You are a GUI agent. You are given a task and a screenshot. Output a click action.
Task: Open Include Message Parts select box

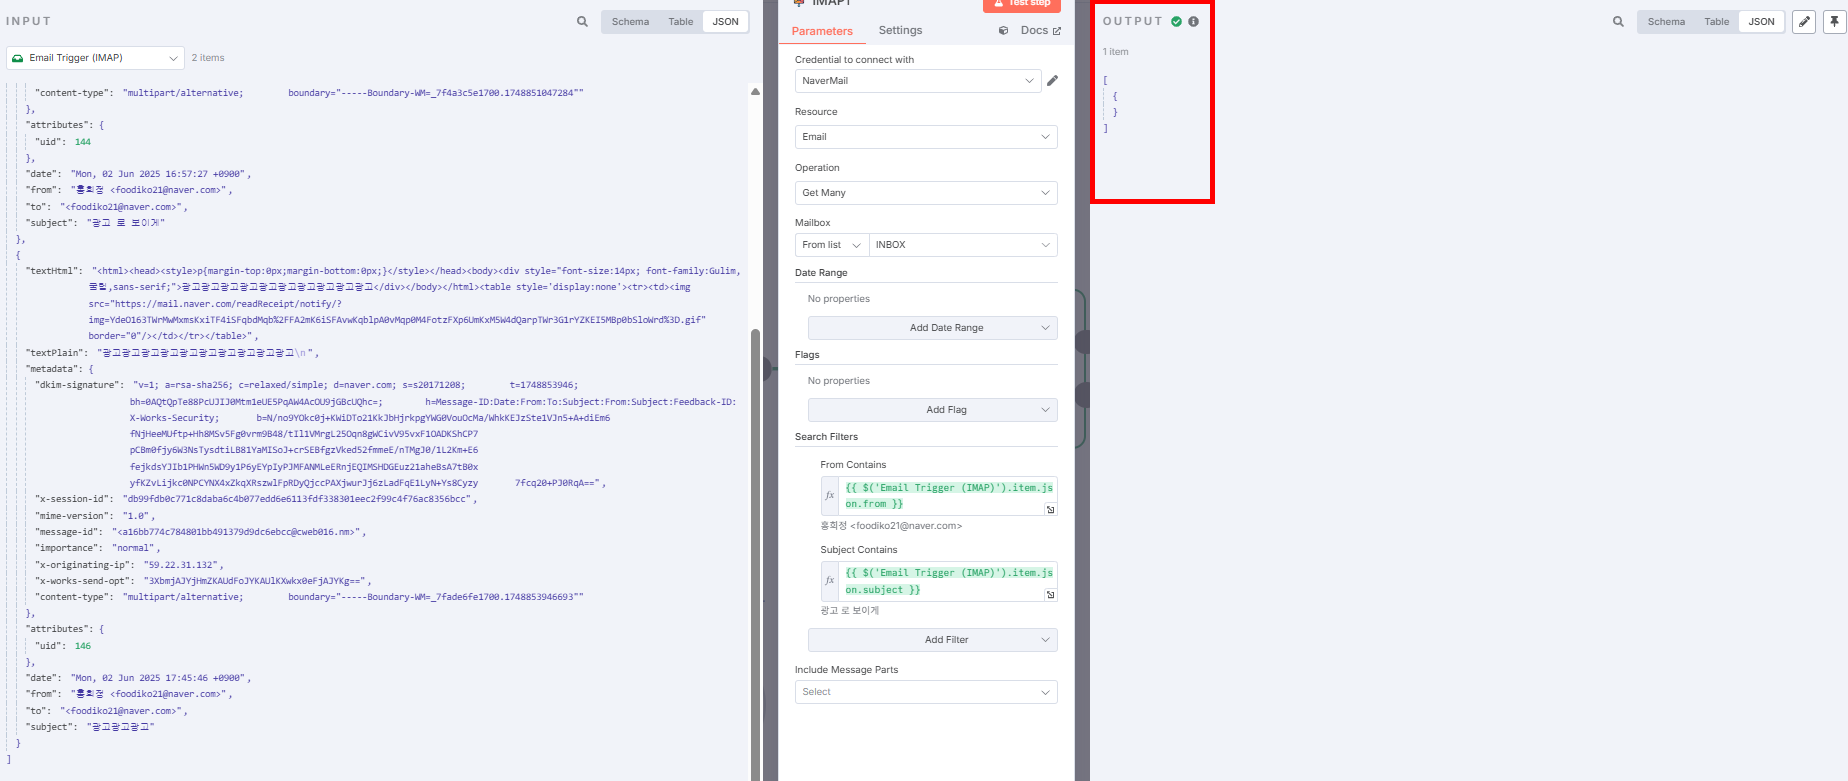point(926,692)
